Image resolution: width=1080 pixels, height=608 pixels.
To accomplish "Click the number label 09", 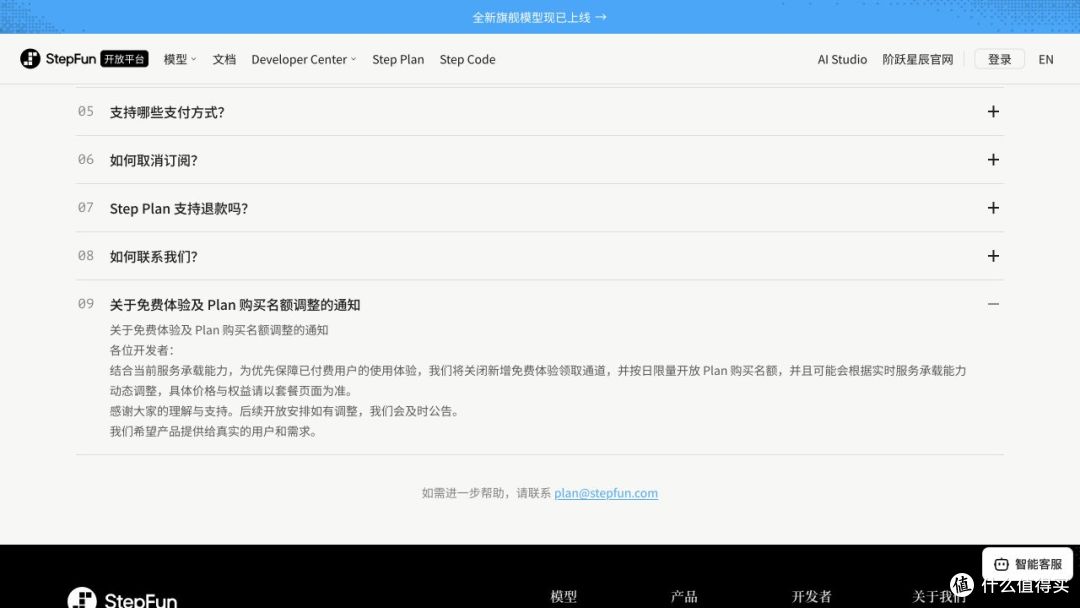I will [x=85, y=304].
